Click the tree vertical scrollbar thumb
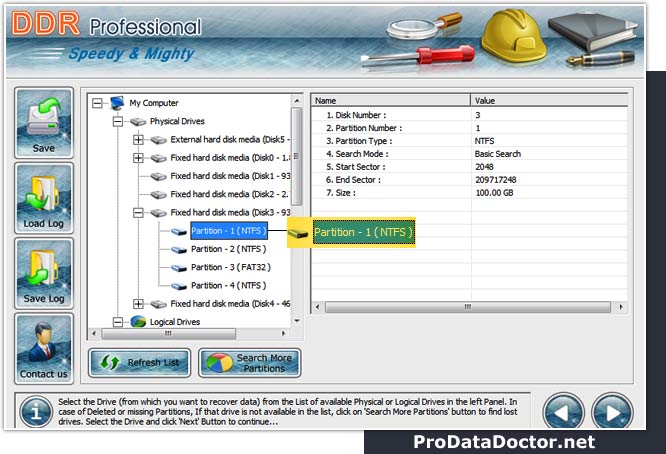The height and width of the screenshot is (454, 666). click(x=297, y=156)
